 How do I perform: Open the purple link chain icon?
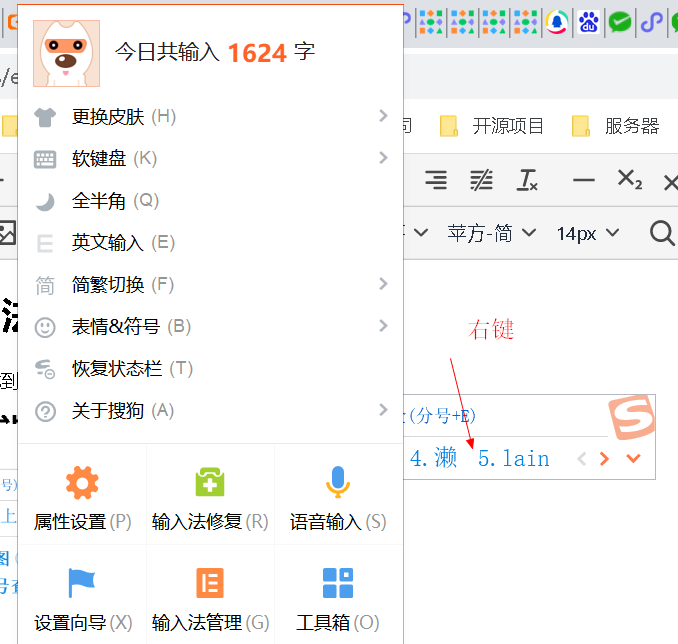click(652, 22)
